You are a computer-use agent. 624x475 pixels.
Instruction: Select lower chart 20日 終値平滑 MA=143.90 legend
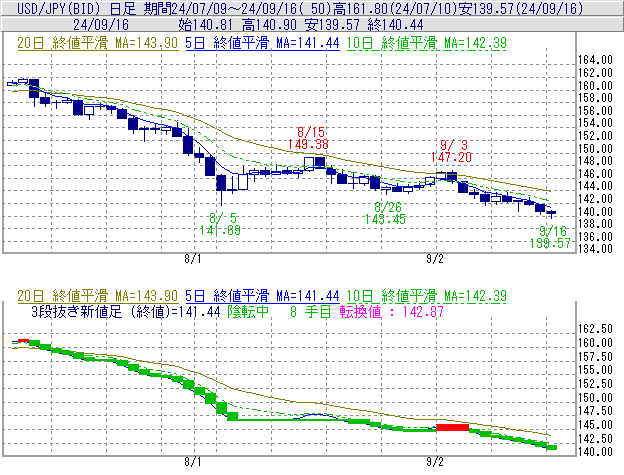(x=98, y=296)
